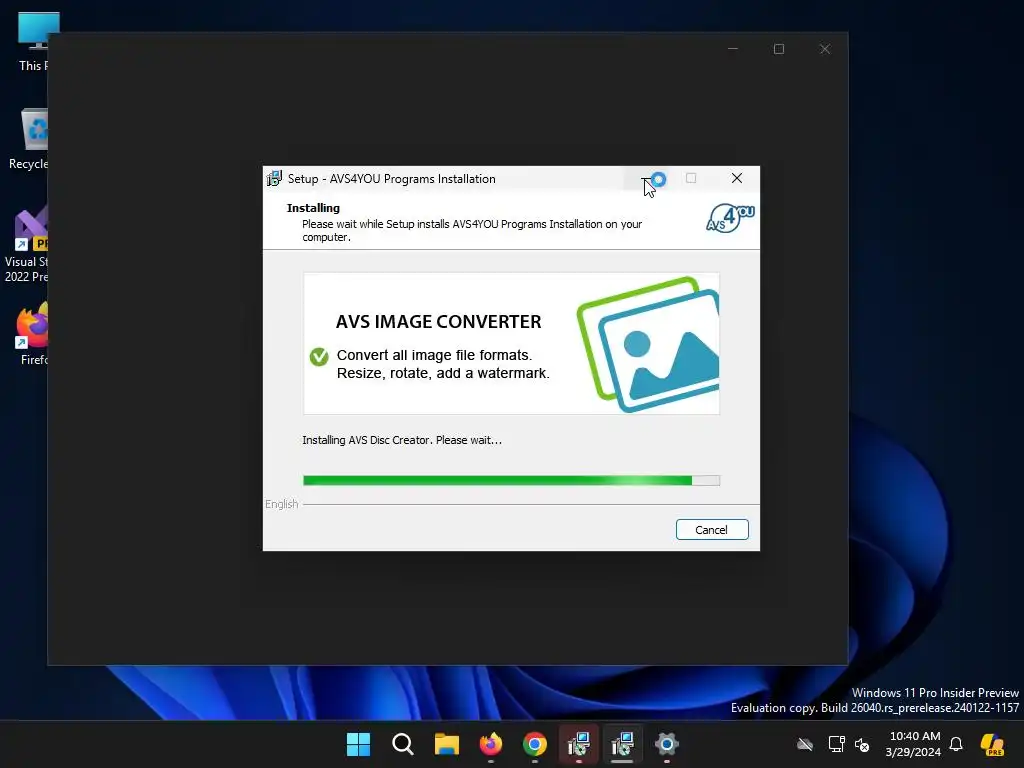Launch Firefox from the taskbar

[490, 744]
